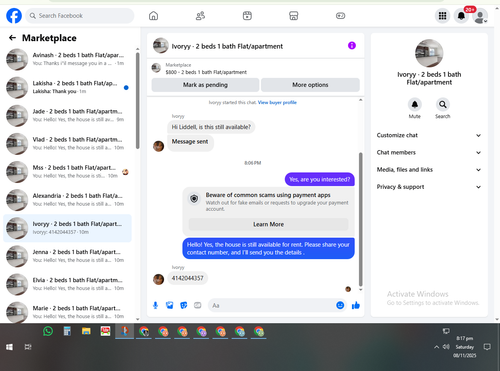Screen dimensions: 500x371
Task: Search in conversation with magnifier icon
Action: [x=443, y=104]
